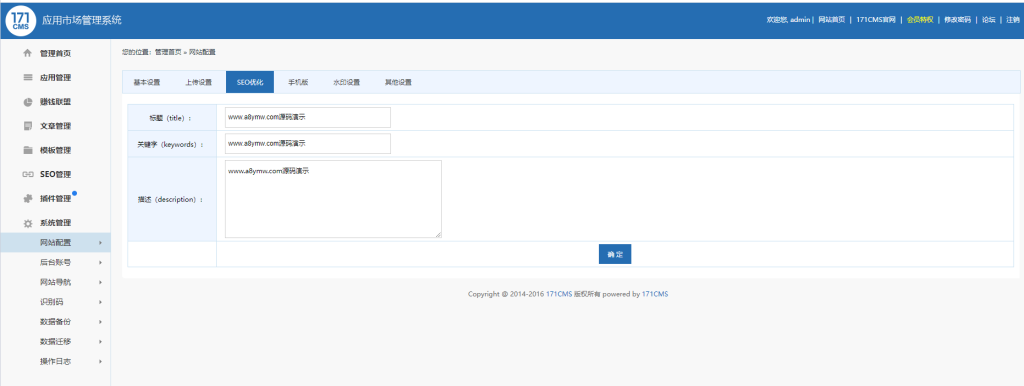Click the 171 CMS logo
This screenshot has height=386, width=1024.
point(21,20)
